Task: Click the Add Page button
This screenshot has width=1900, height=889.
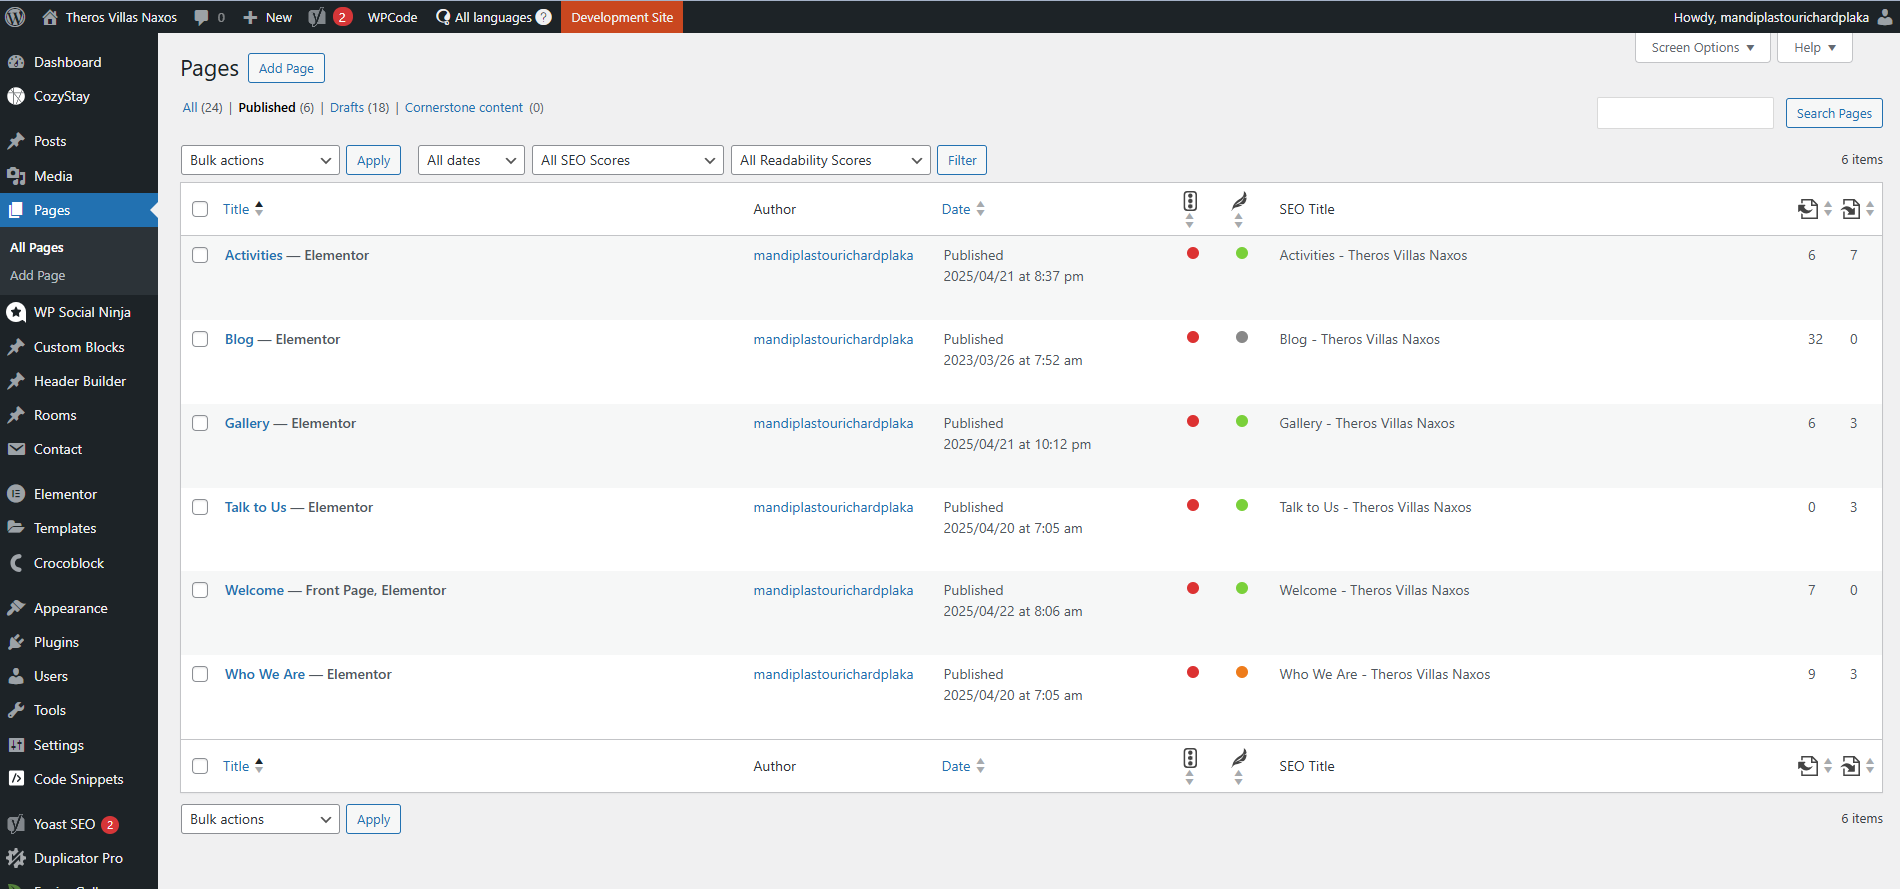Action: pyautogui.click(x=286, y=68)
